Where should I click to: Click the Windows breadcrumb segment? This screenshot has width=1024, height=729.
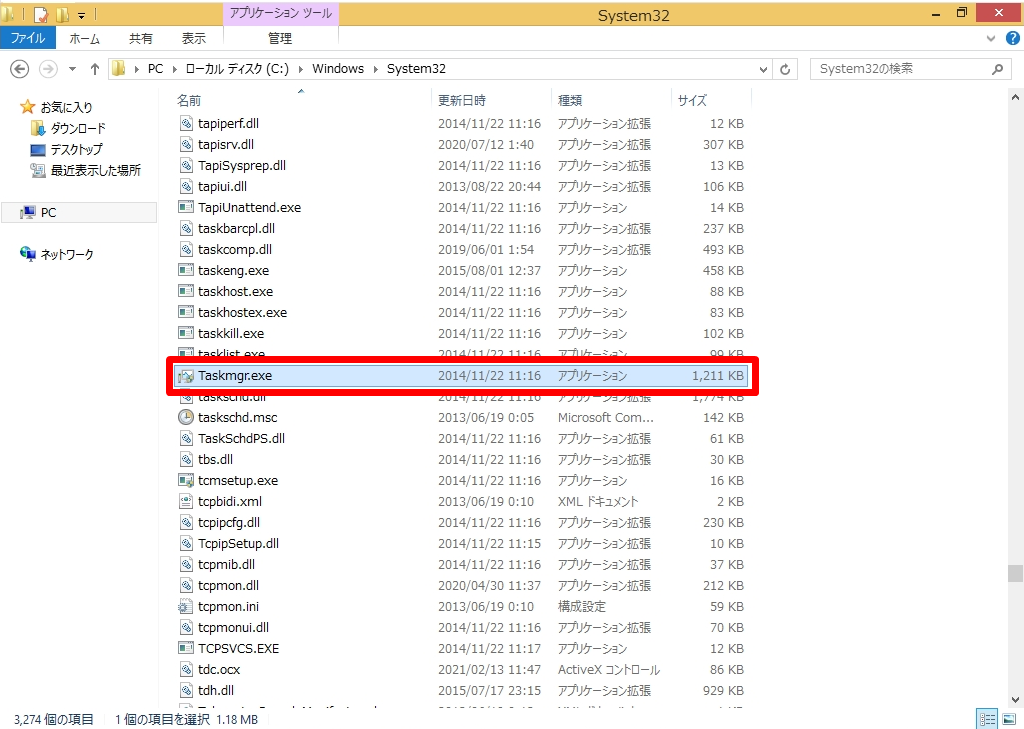pos(338,69)
